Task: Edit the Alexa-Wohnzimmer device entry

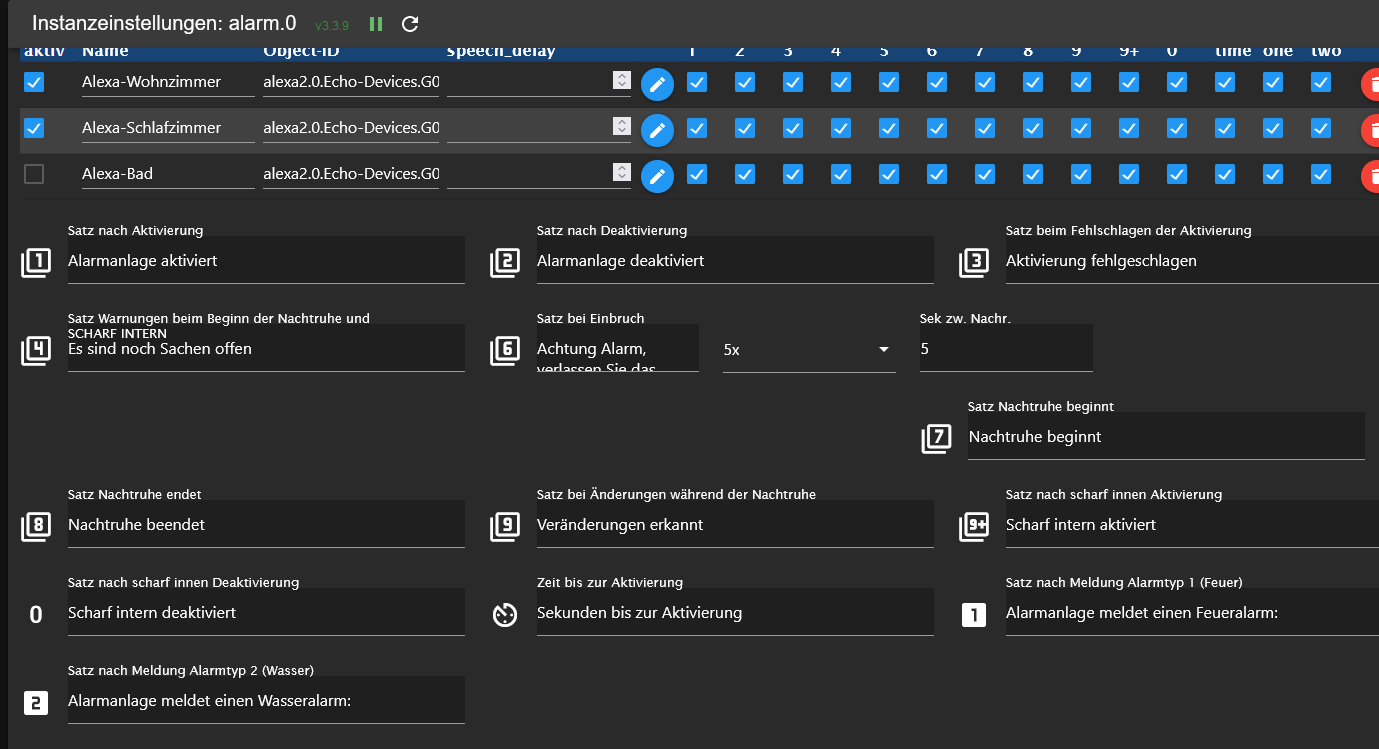Action: (x=657, y=85)
